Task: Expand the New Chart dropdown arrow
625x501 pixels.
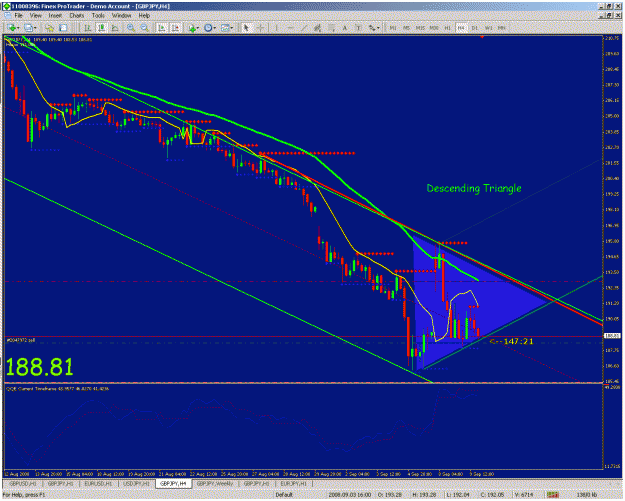Action: click(x=18, y=28)
